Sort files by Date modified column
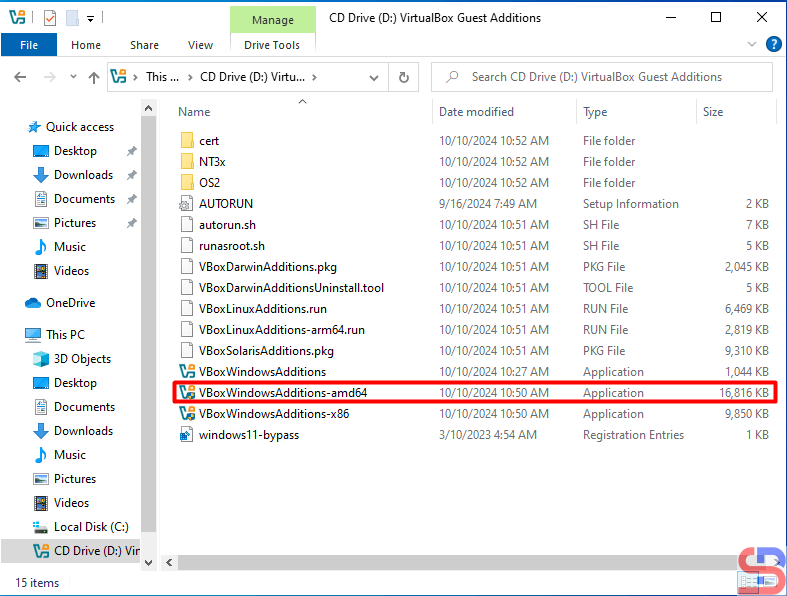This screenshot has width=787, height=596. 476,112
